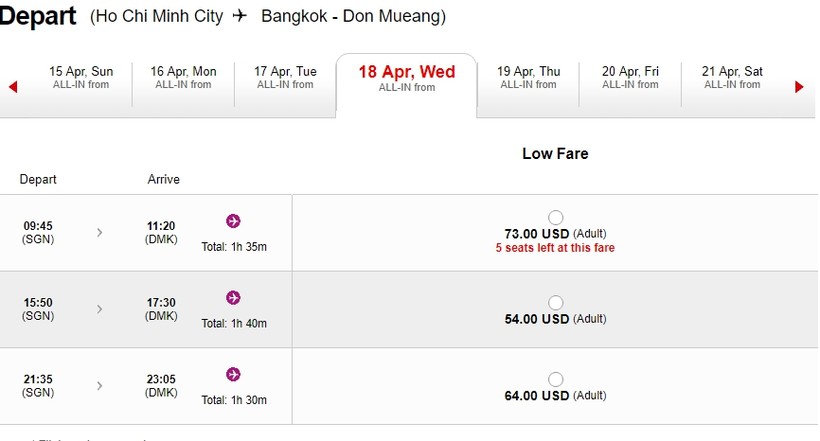Select the 54.00 USD fare radio button
This screenshot has width=820, height=441.
click(556, 302)
